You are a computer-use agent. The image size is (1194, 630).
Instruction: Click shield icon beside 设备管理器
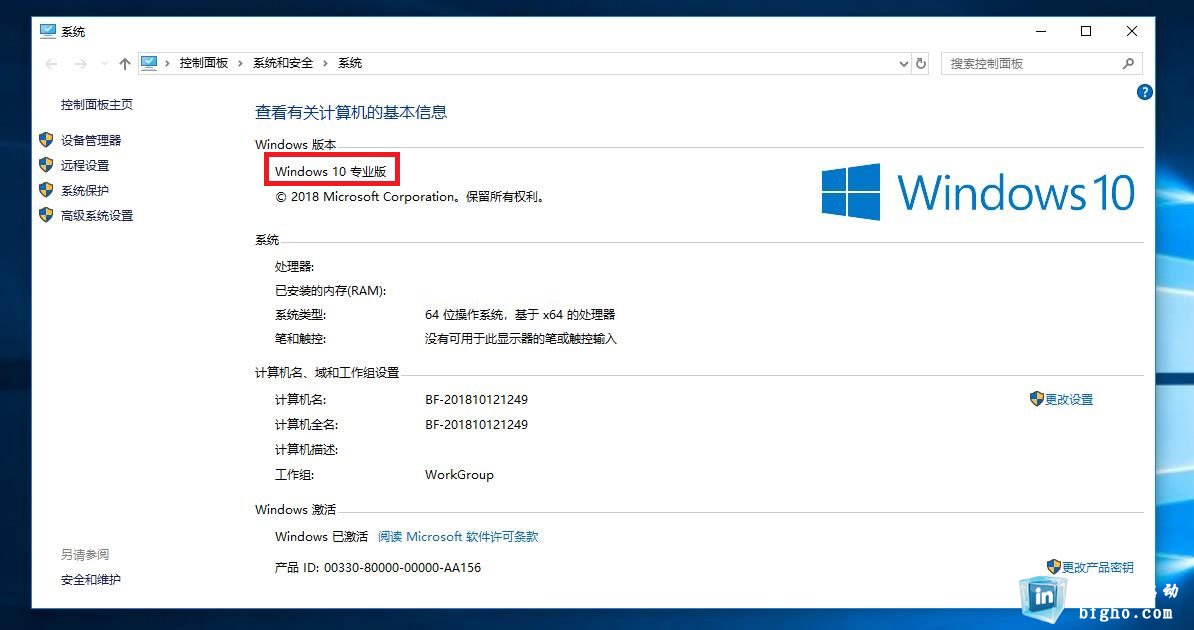click(46, 140)
